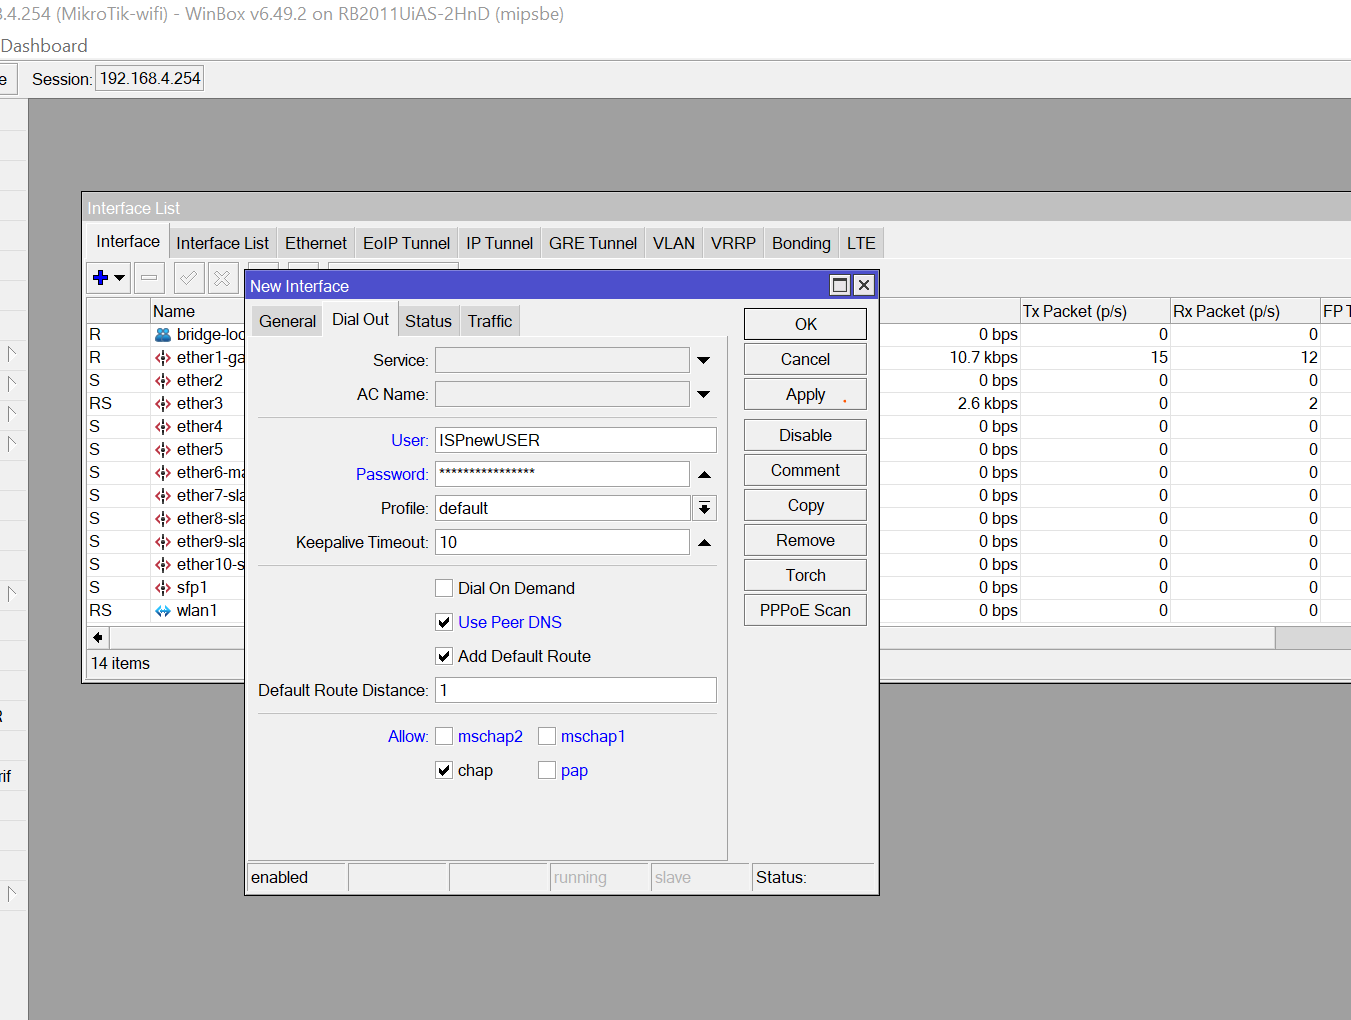Click the X Disable toolbar icon

(x=223, y=278)
